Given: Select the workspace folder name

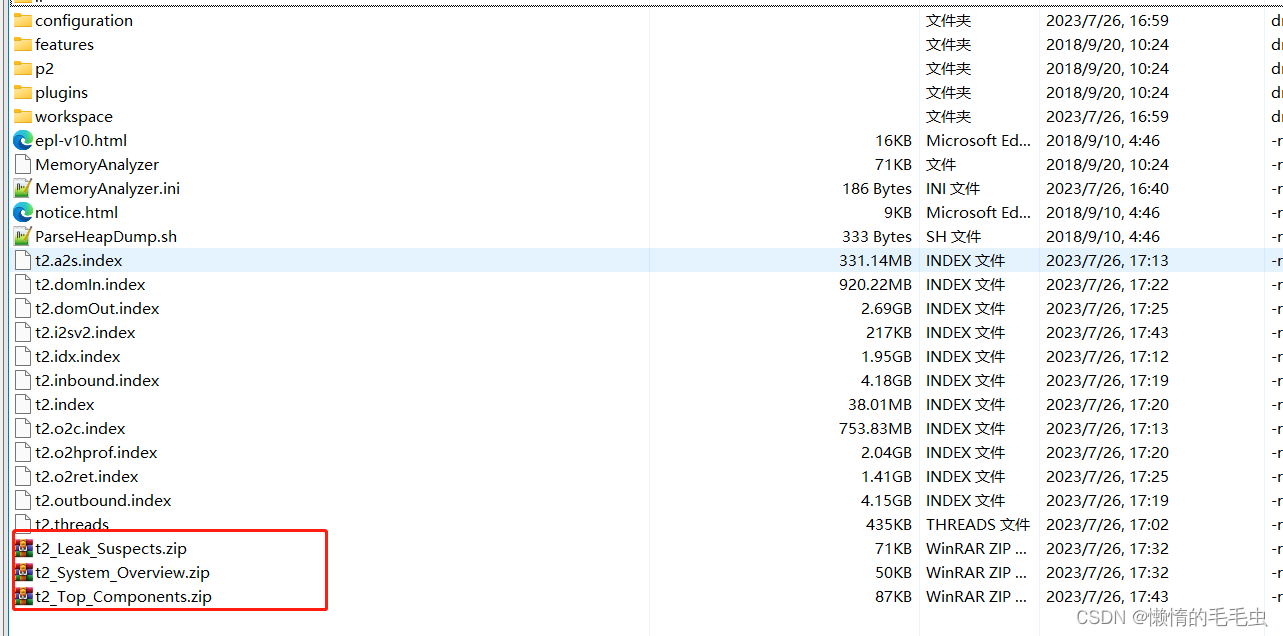Looking at the screenshot, I should pos(74,116).
